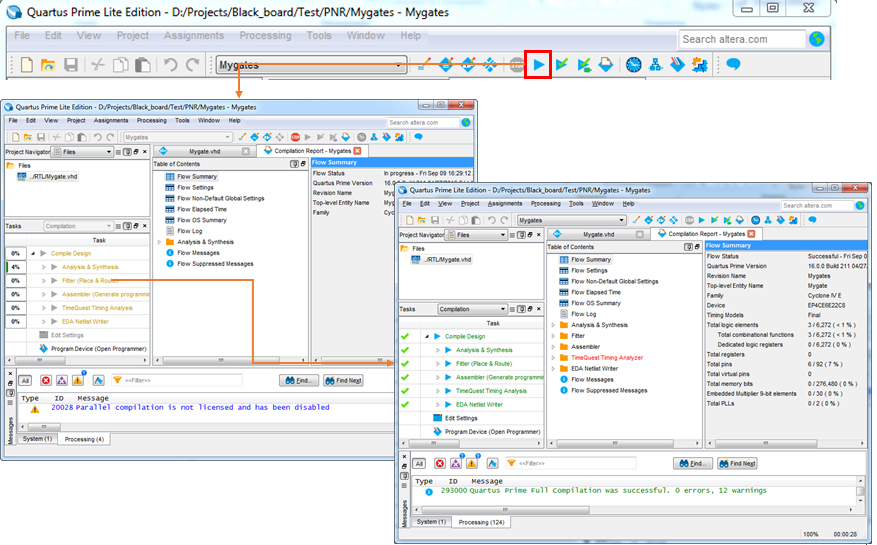Click Paste clipboard icon in top toolbar strip

(143, 65)
